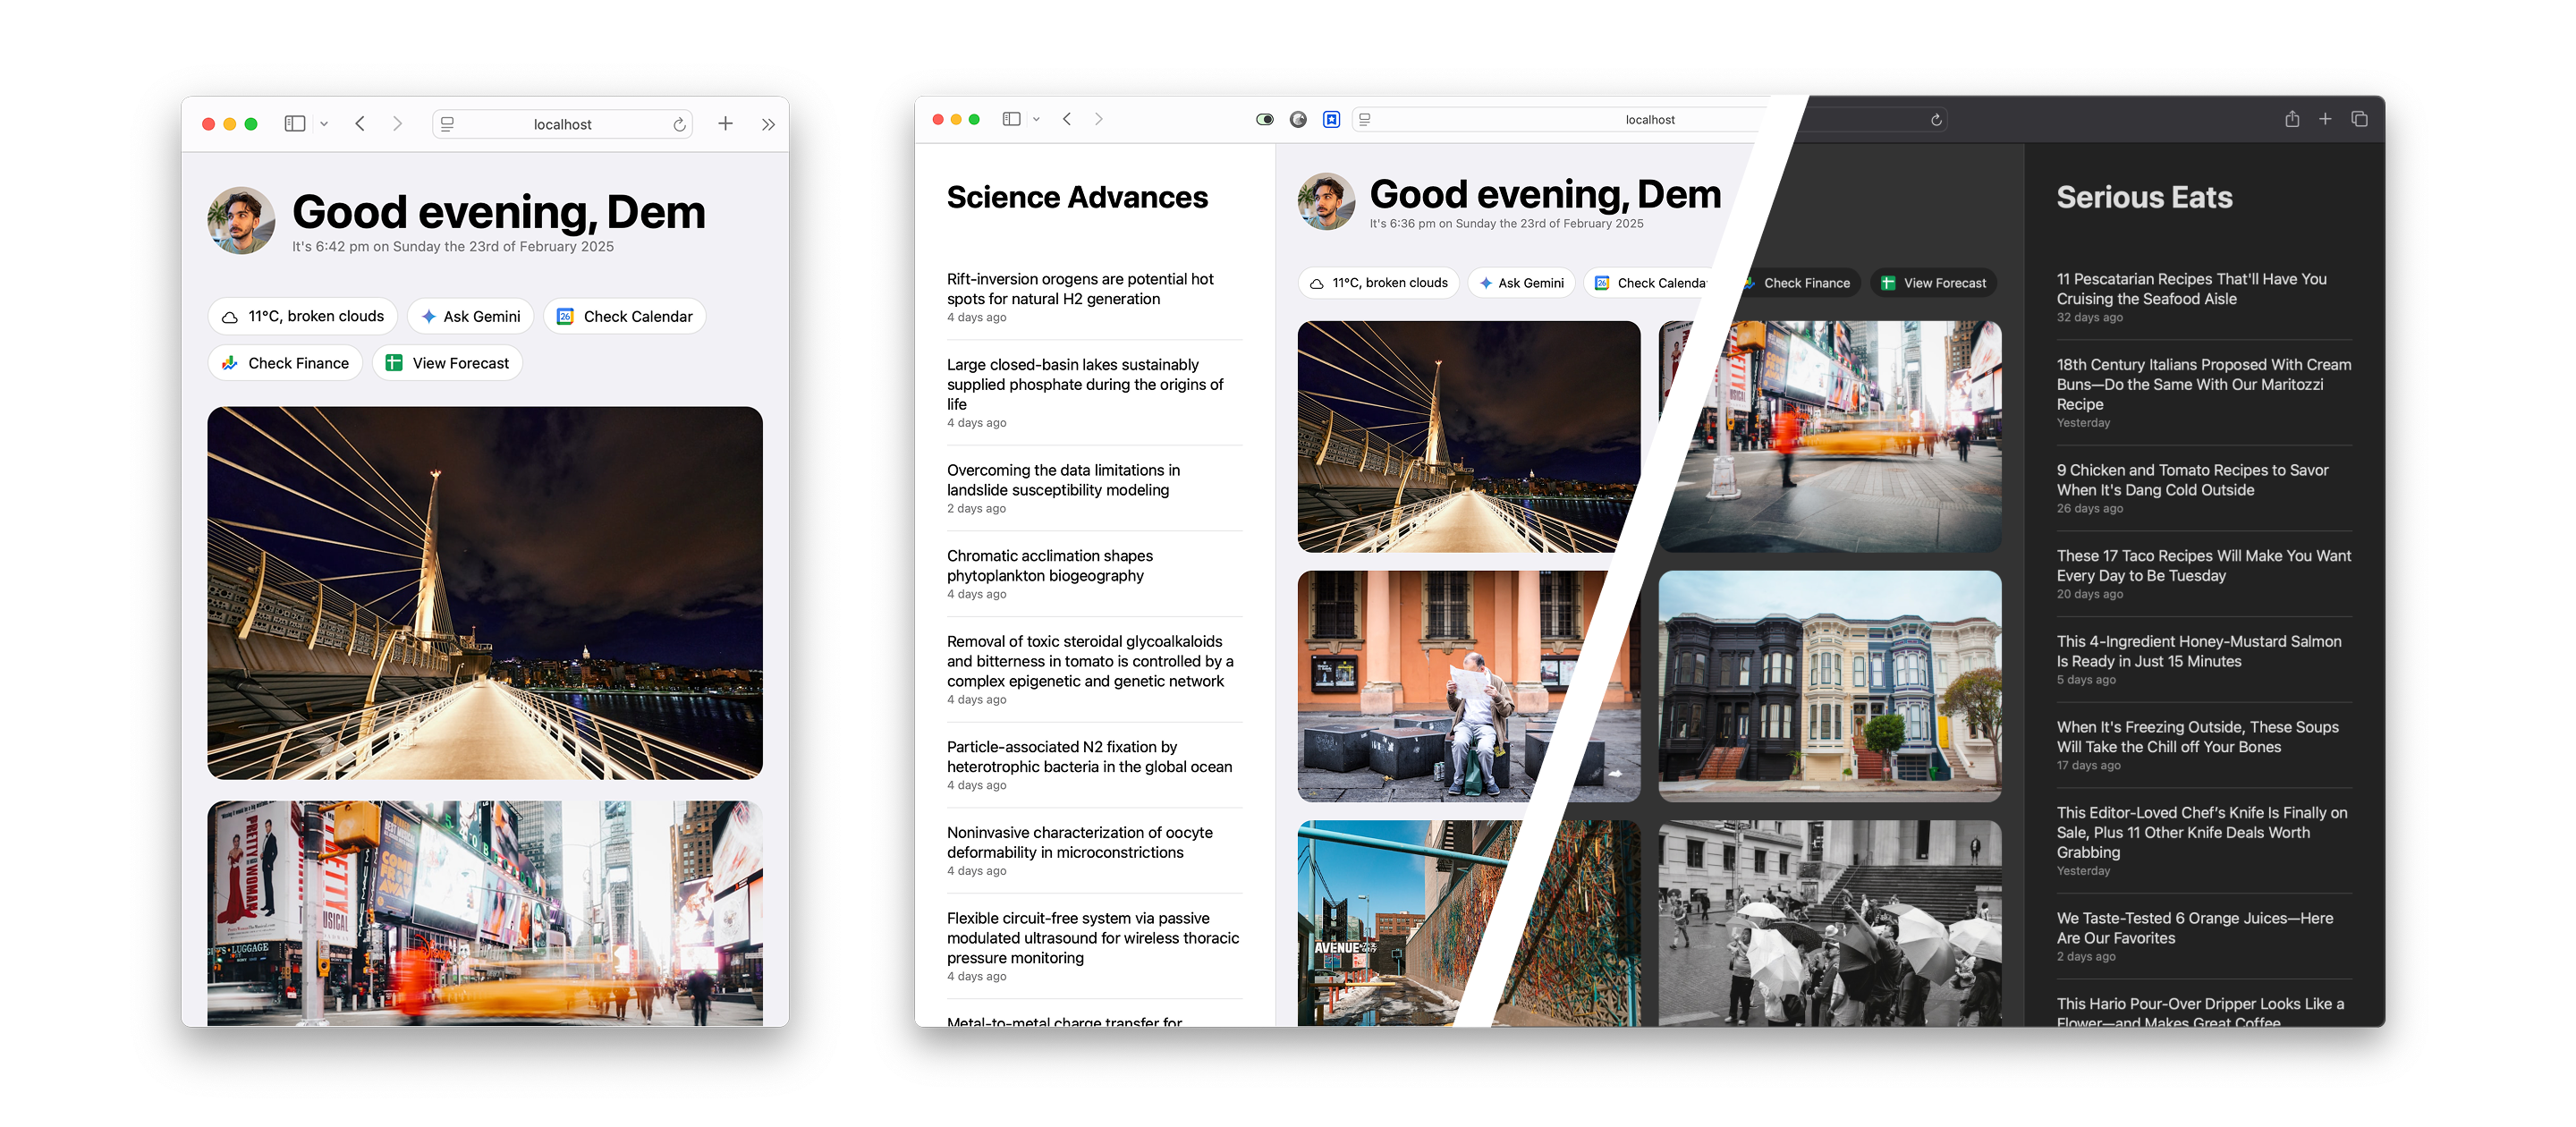Click the Share icon in the wide window
This screenshot has height=1127, width=2576.
tap(2292, 119)
